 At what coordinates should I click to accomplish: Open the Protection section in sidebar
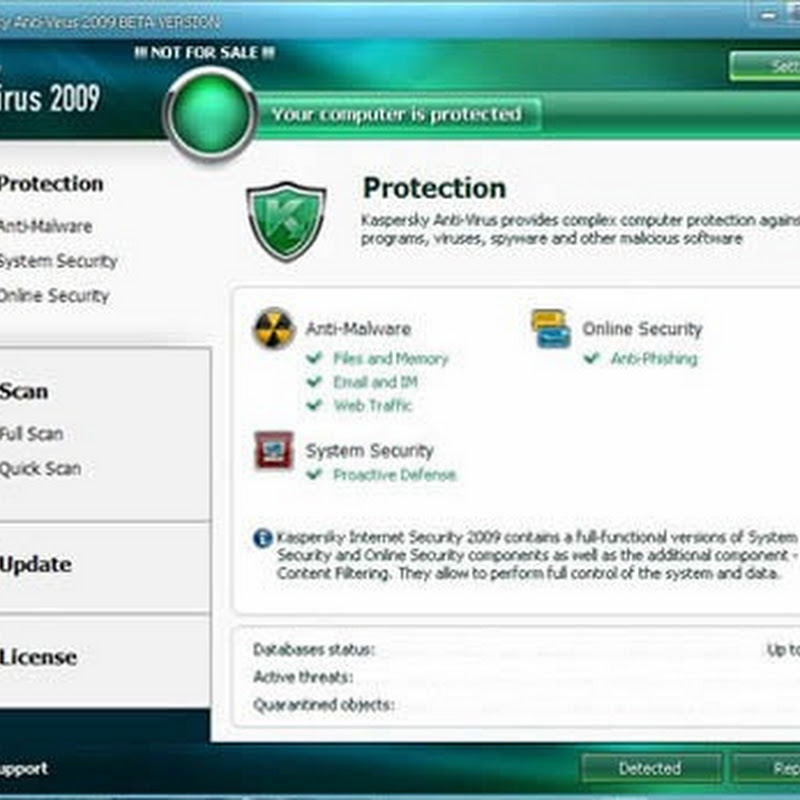tap(51, 184)
